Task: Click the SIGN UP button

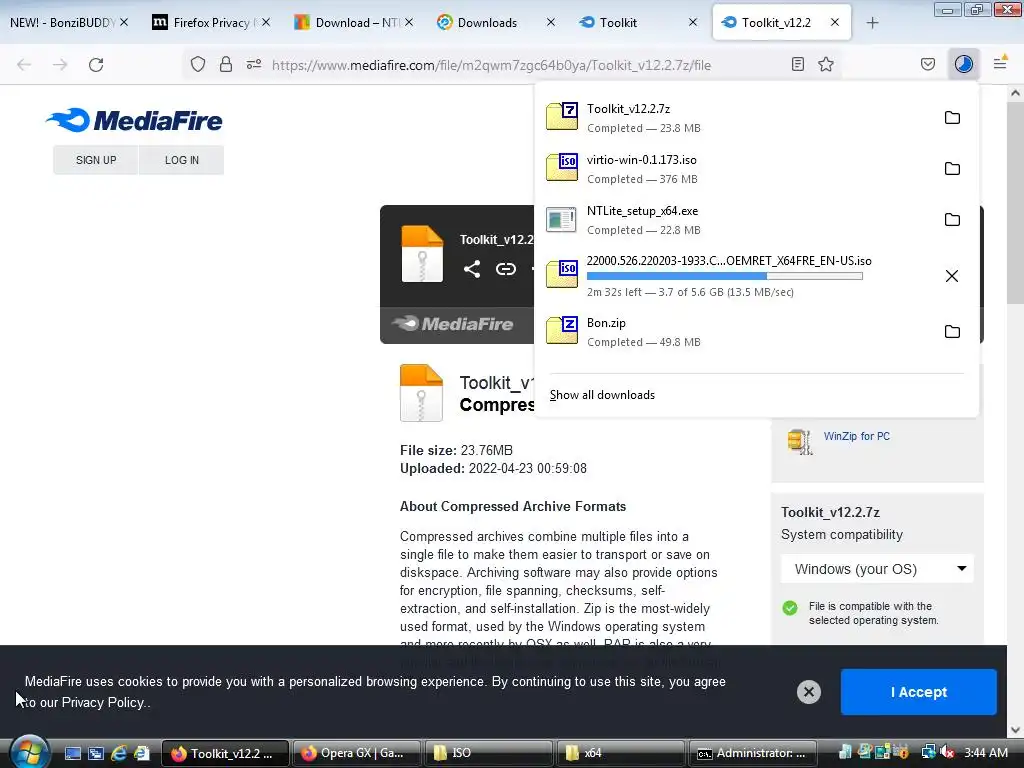Action: [x=96, y=160]
